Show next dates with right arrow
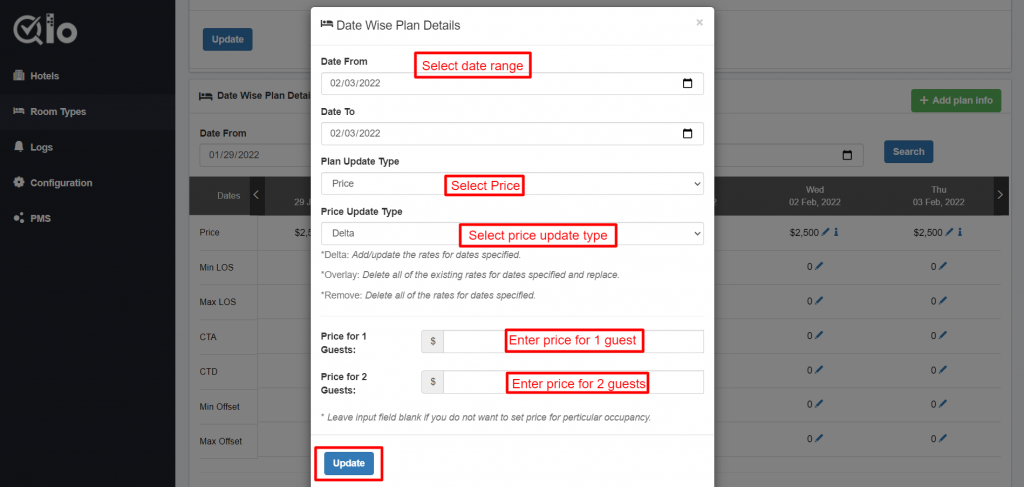Viewport: 1024px width, 487px height. tap(1000, 195)
